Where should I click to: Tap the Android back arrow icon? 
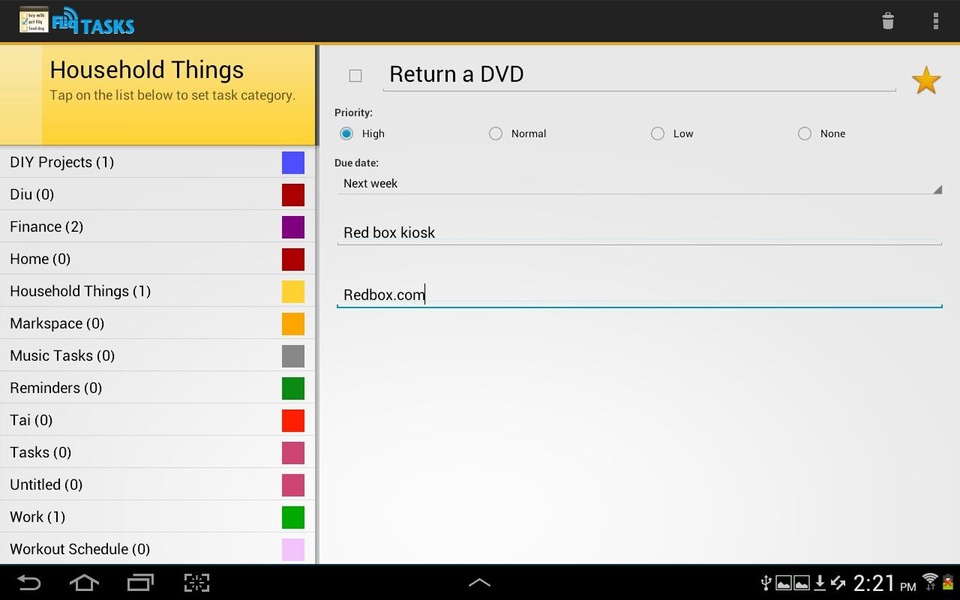point(28,582)
